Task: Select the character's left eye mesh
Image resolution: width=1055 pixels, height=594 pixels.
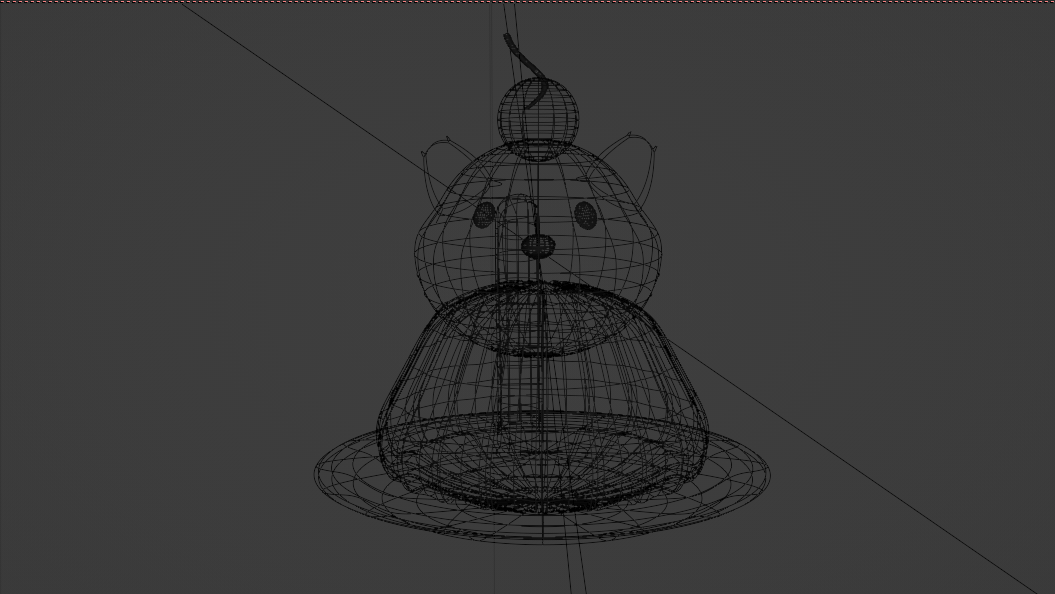Action: (x=484, y=215)
